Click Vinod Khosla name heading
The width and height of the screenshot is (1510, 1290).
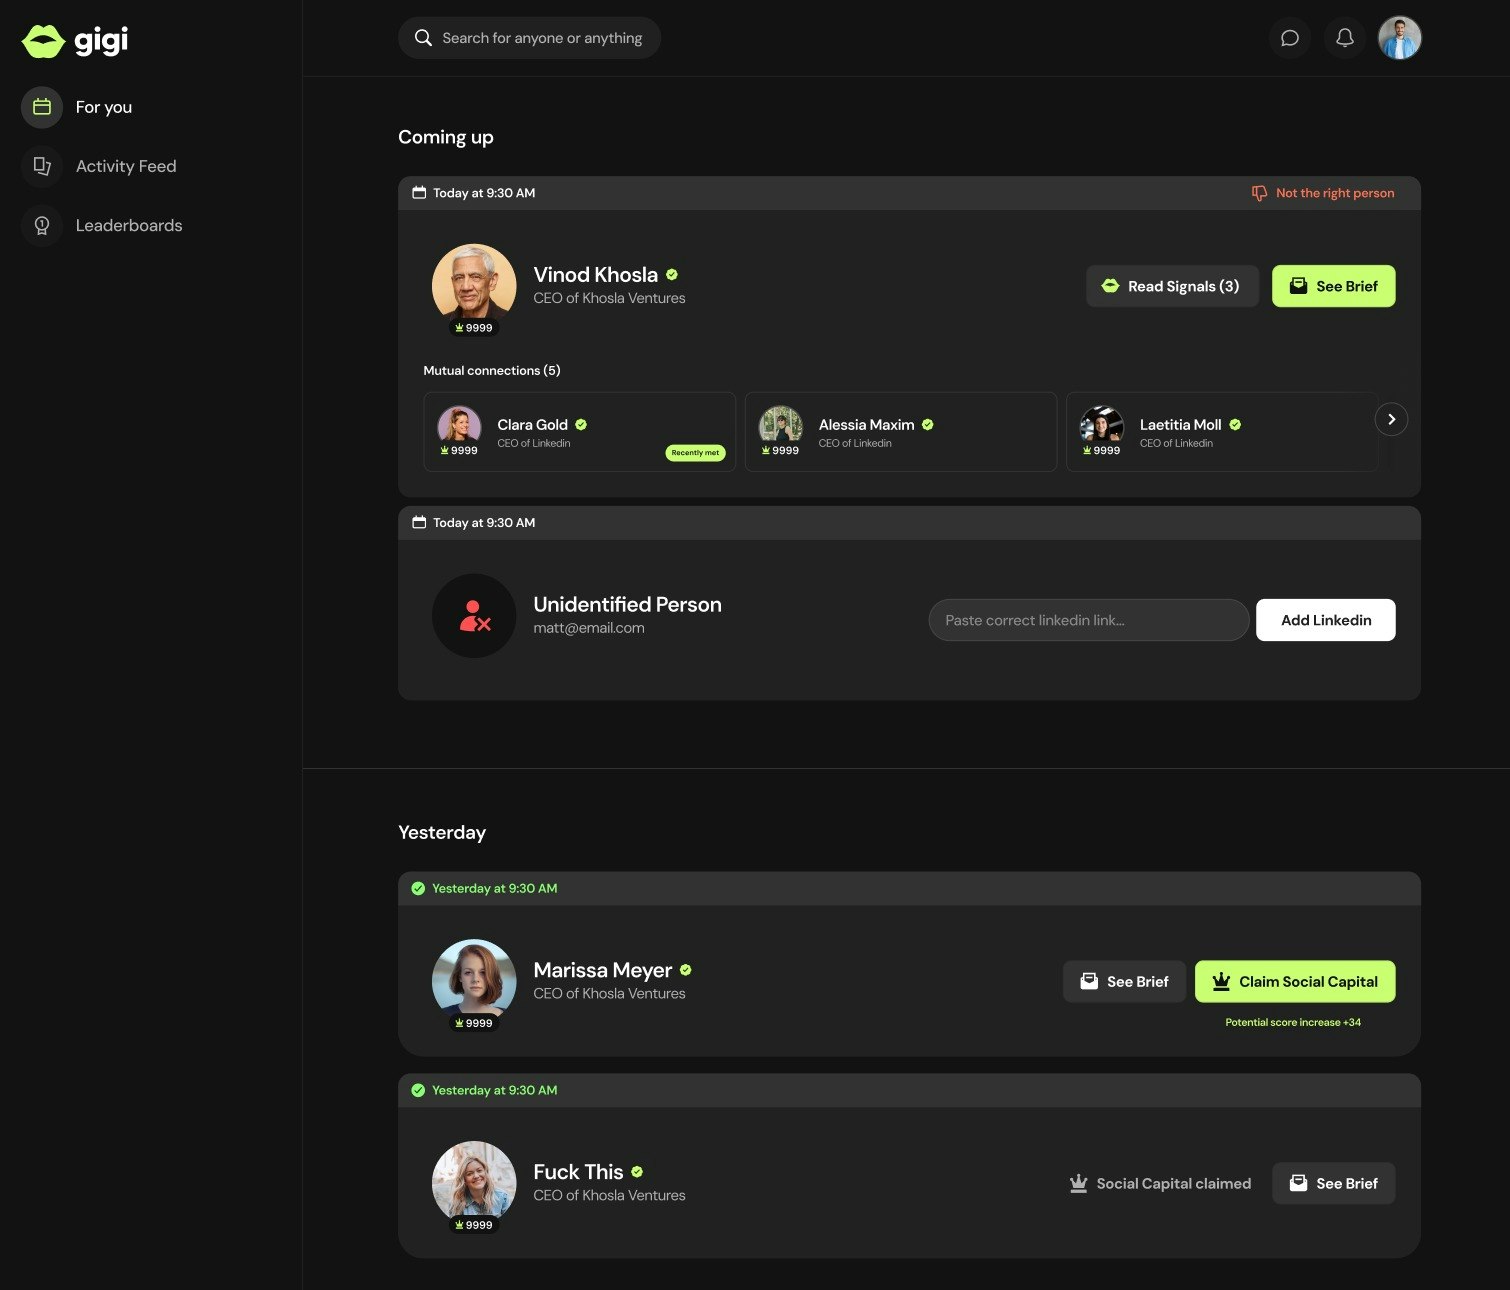pyautogui.click(x=595, y=274)
